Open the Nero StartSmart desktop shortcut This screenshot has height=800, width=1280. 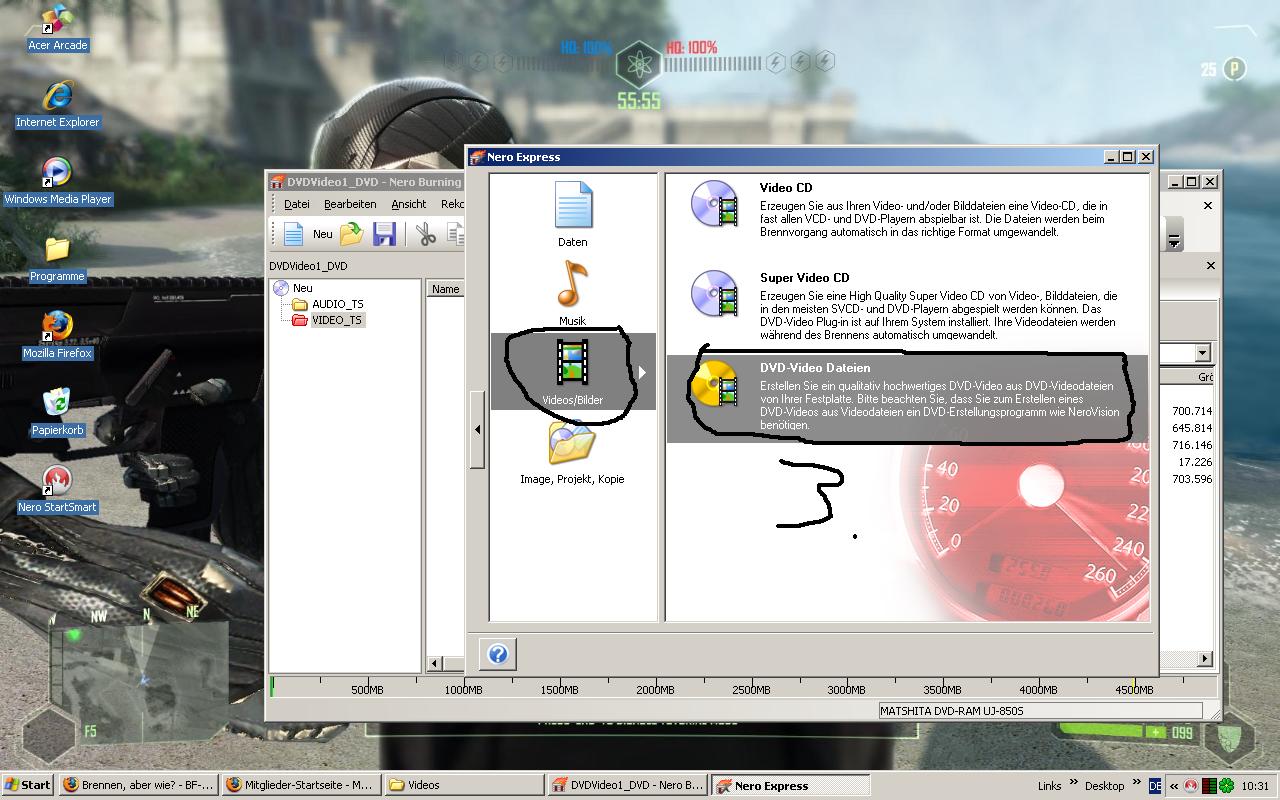coord(57,487)
